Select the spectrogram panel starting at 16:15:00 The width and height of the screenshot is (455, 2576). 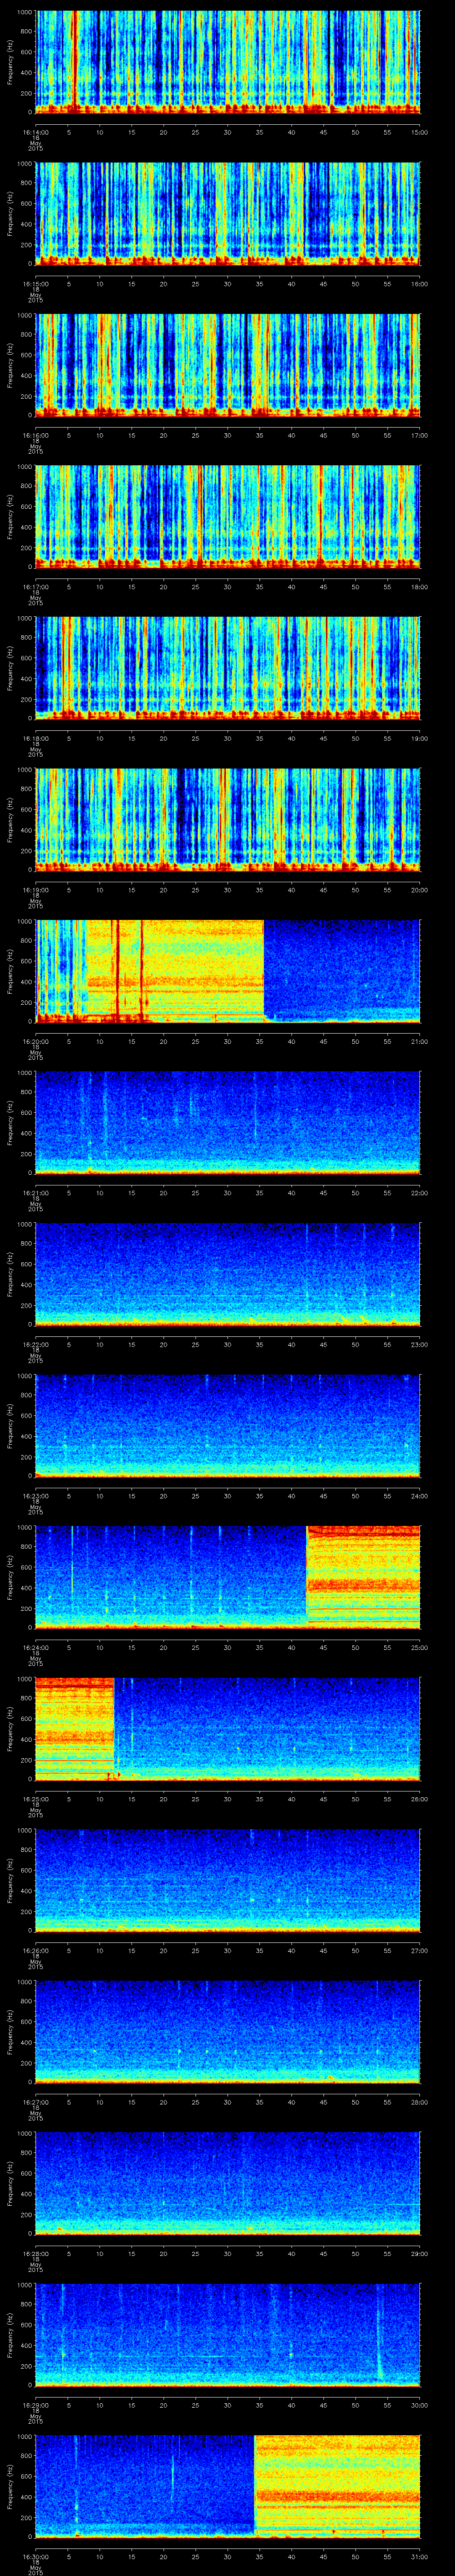coord(228,213)
